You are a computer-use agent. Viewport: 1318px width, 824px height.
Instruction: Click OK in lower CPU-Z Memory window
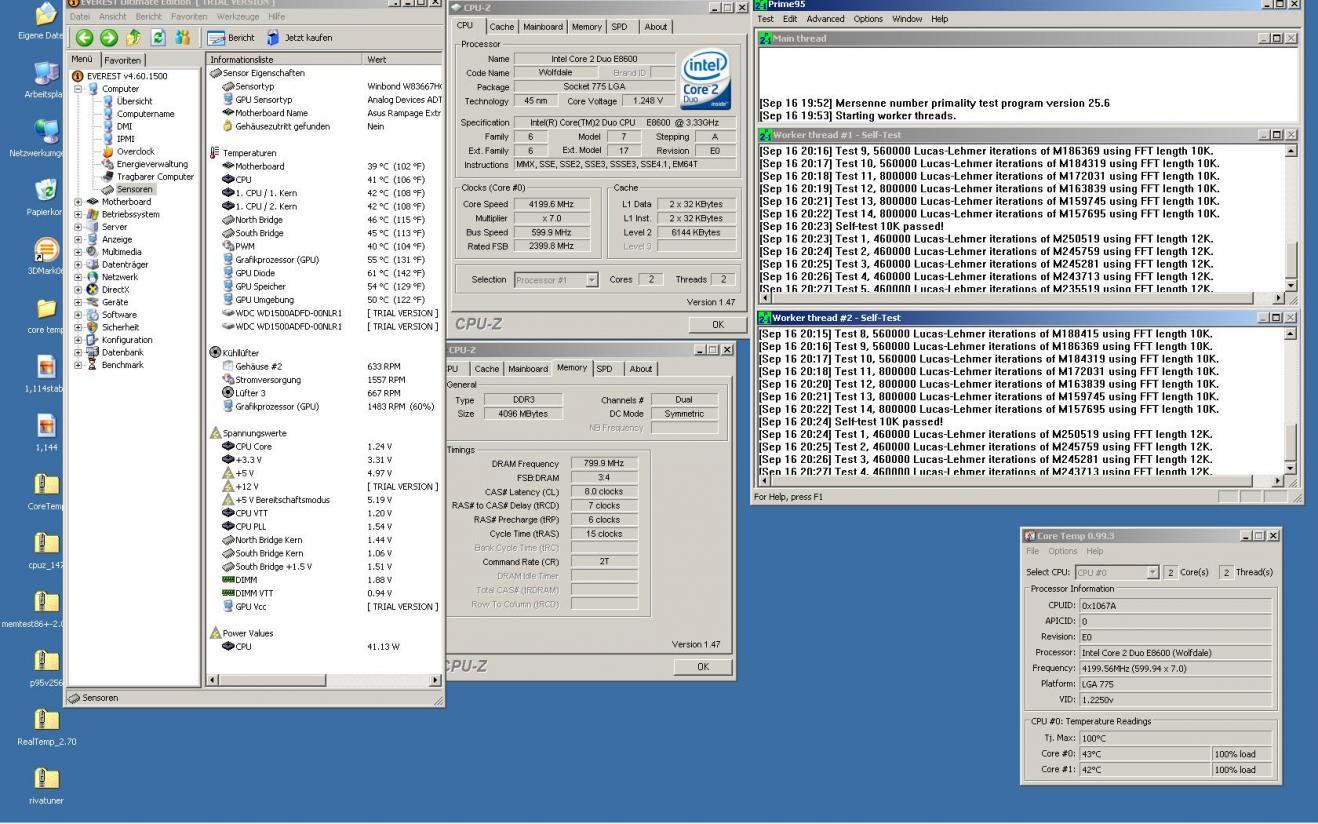click(x=702, y=667)
